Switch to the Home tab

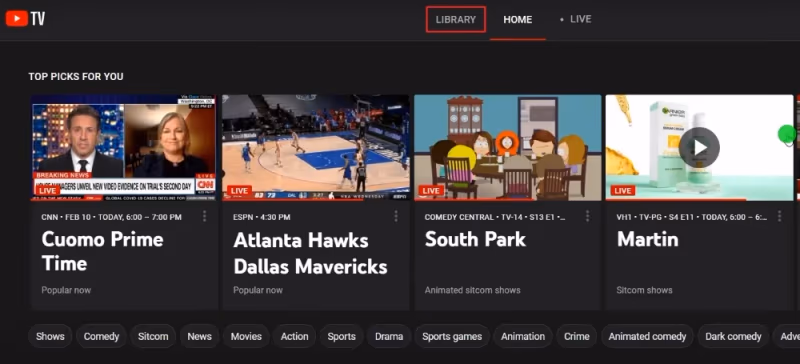tap(517, 19)
